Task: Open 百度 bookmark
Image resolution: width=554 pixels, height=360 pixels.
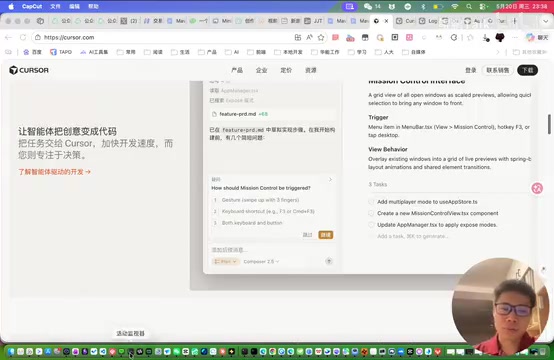Action: (33, 52)
